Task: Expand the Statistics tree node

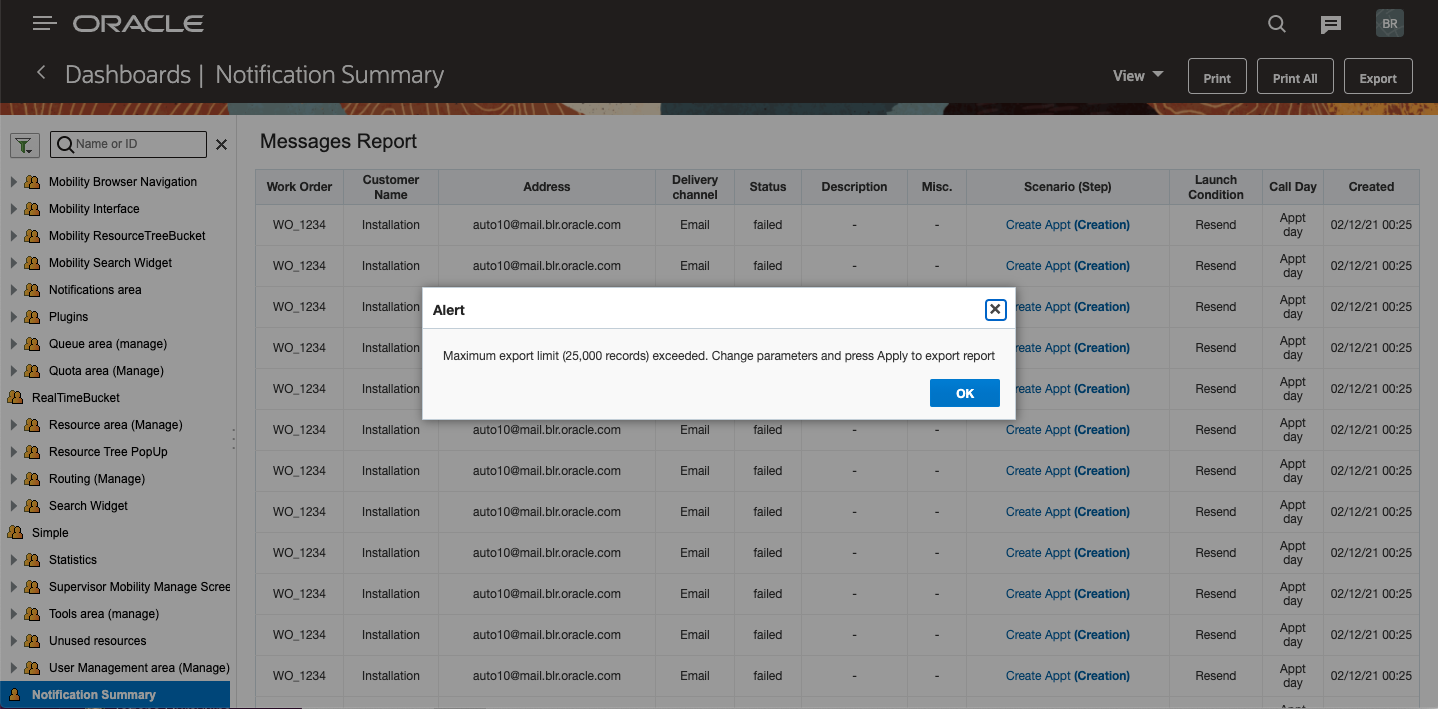Action: [x=14, y=560]
